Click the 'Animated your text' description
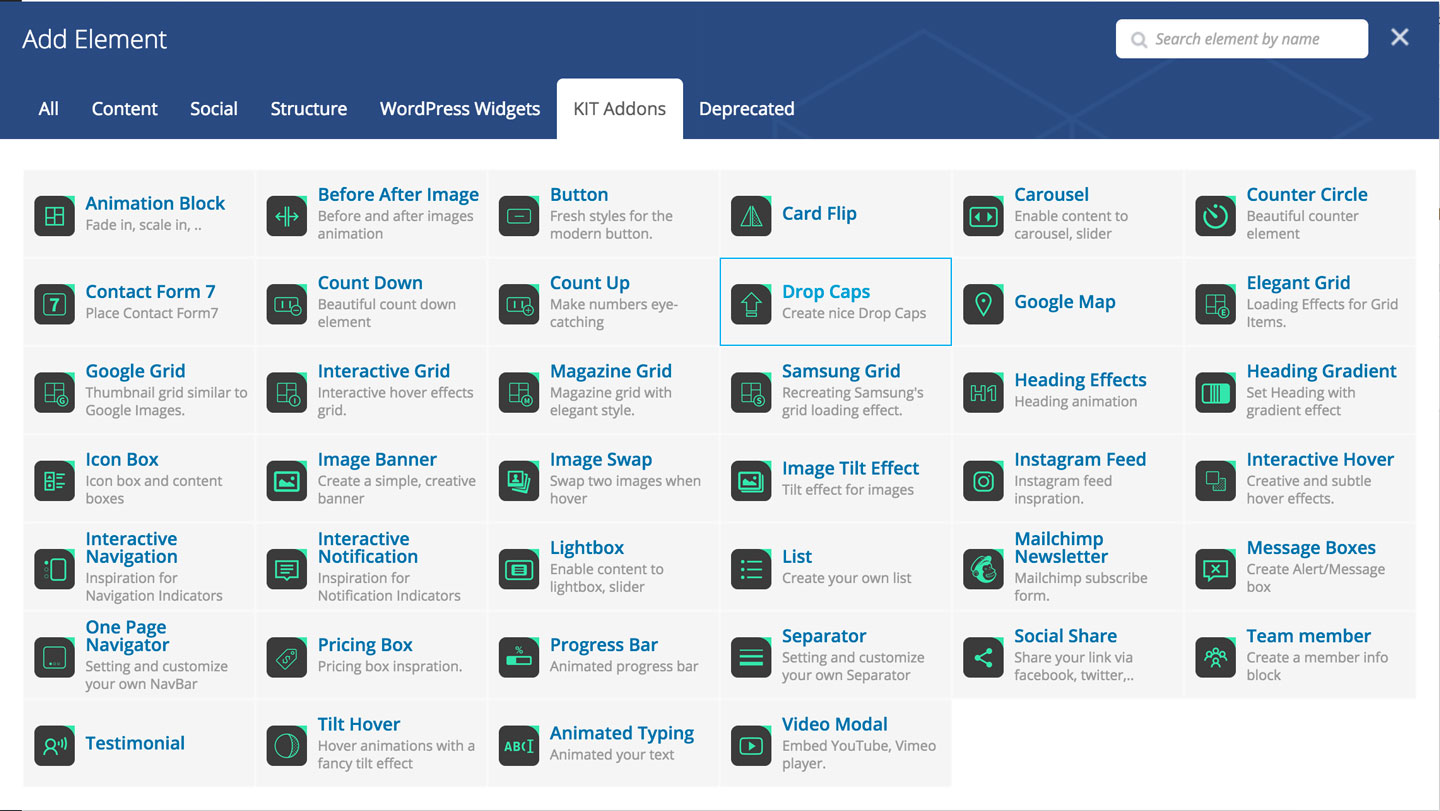 click(x=612, y=754)
